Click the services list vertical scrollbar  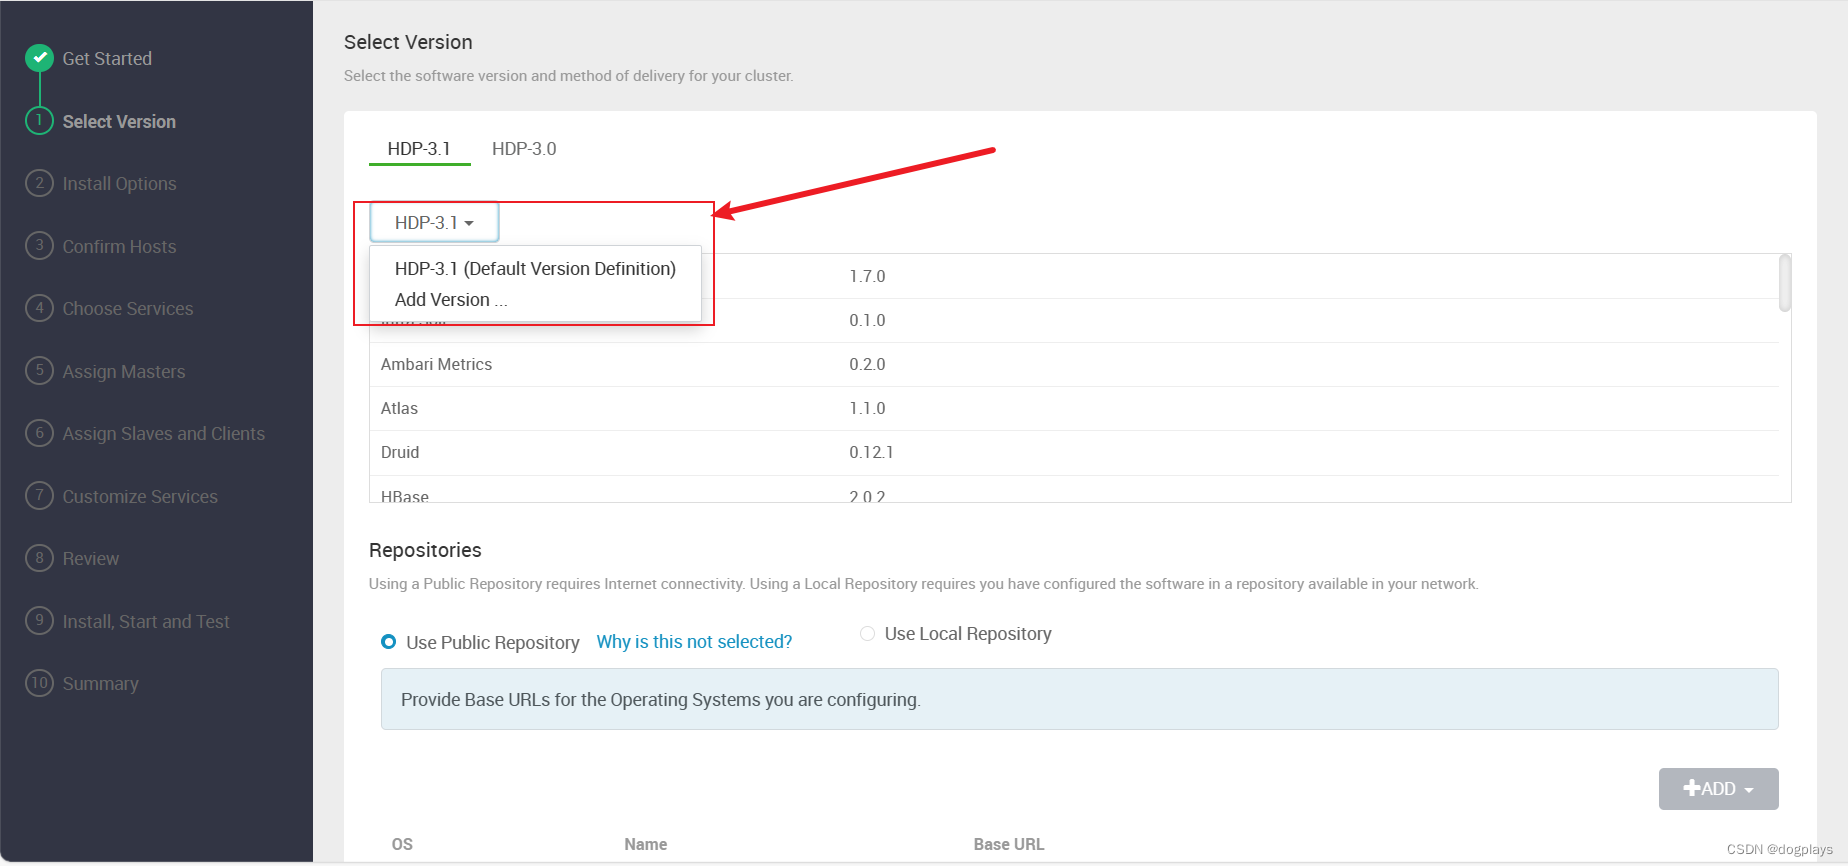(1785, 283)
